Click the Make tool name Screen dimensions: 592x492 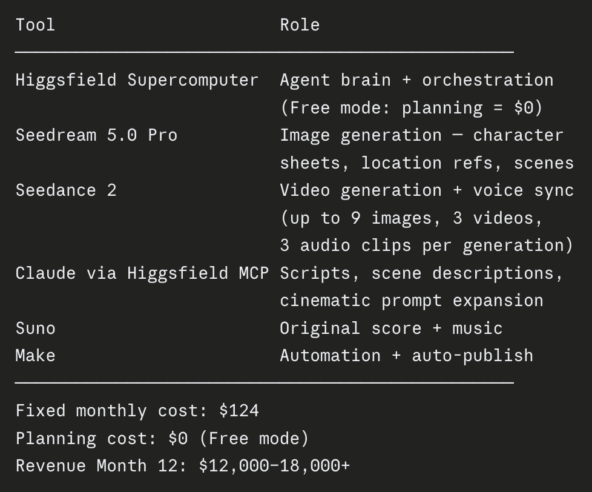pyautogui.click(x=35, y=356)
